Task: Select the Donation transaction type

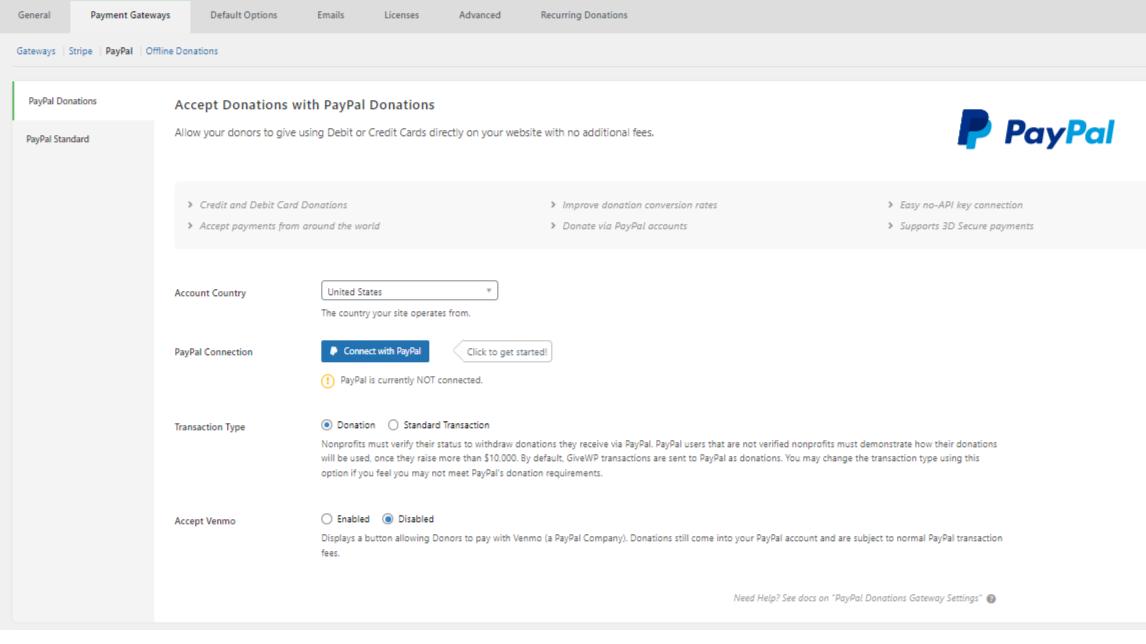Action: [327, 425]
